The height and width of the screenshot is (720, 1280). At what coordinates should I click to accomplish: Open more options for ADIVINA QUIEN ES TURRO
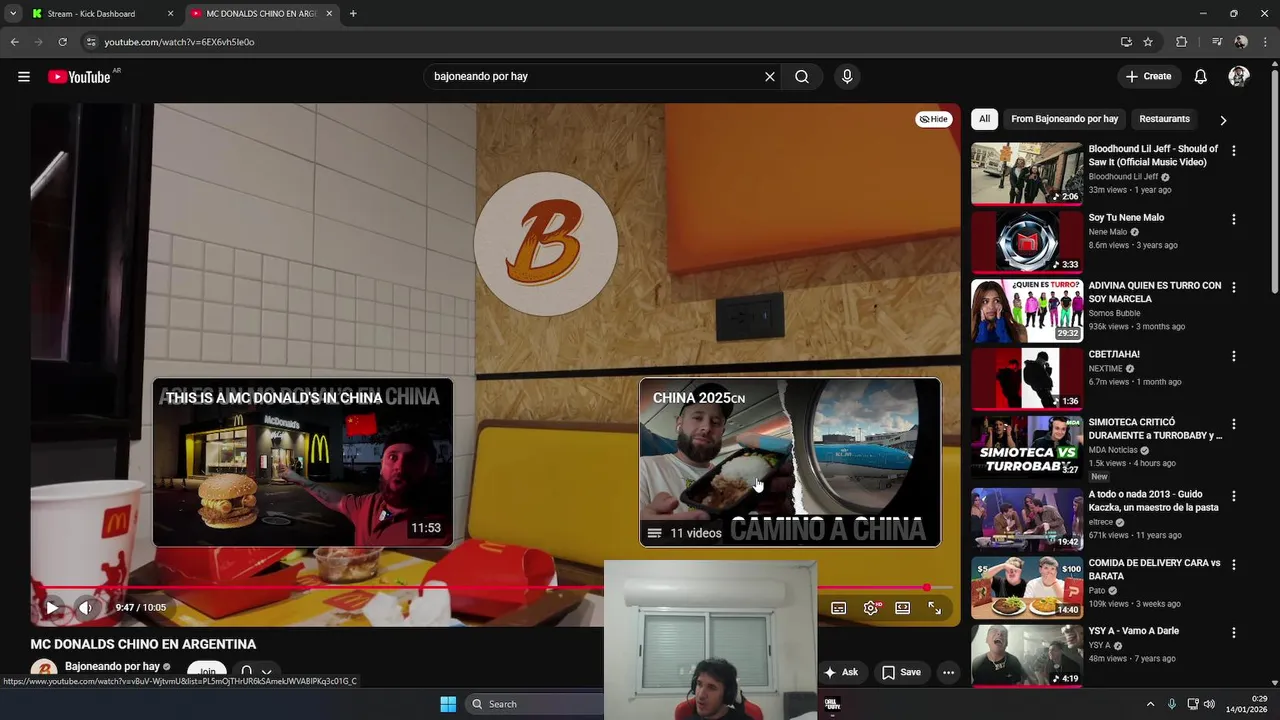[1233, 287]
